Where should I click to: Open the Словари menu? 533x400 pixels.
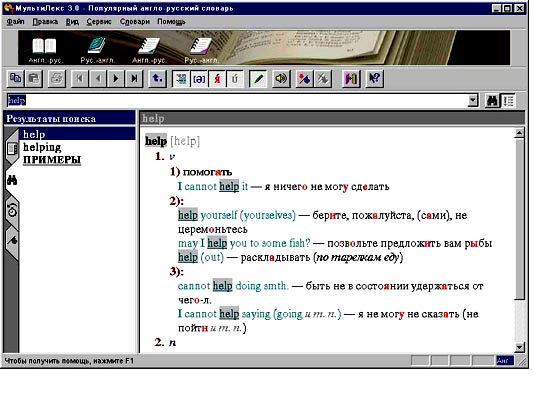point(135,21)
